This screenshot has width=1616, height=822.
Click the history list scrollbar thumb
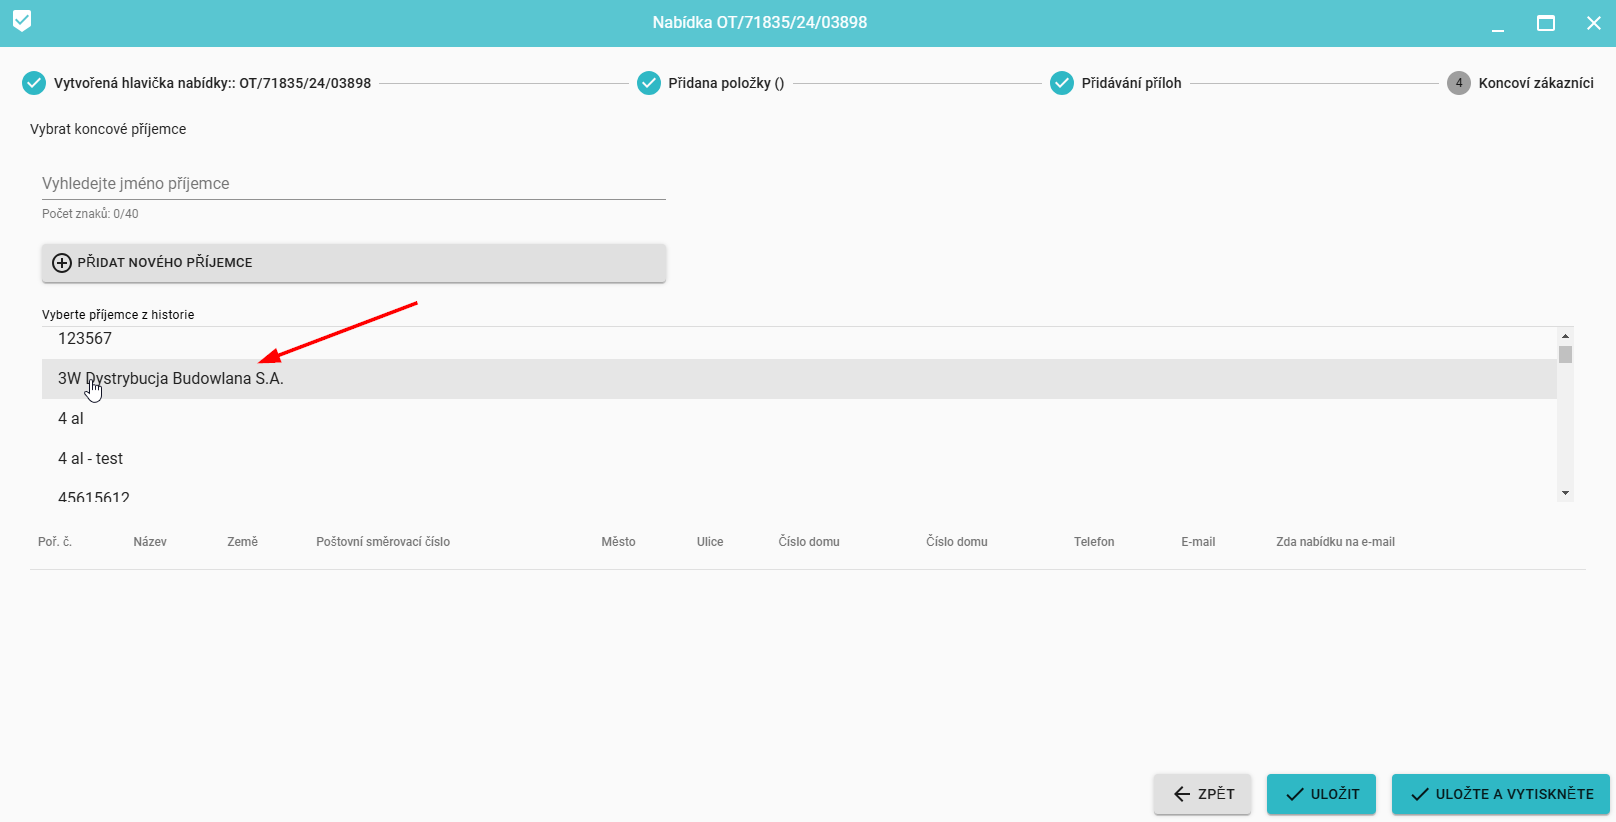[1565, 355]
